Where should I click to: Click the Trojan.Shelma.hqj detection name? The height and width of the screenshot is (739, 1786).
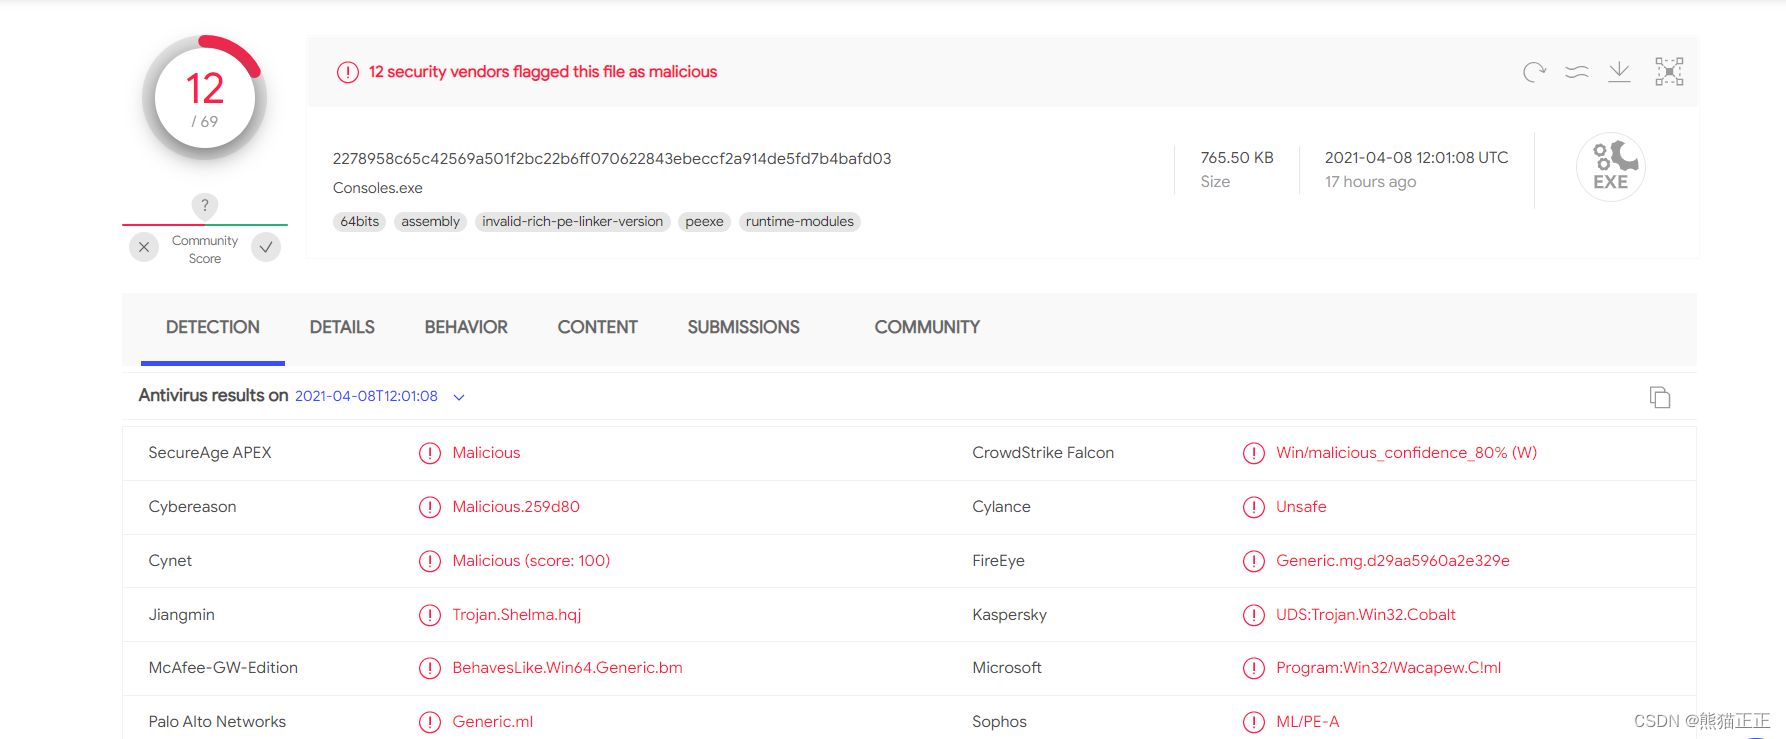(517, 615)
